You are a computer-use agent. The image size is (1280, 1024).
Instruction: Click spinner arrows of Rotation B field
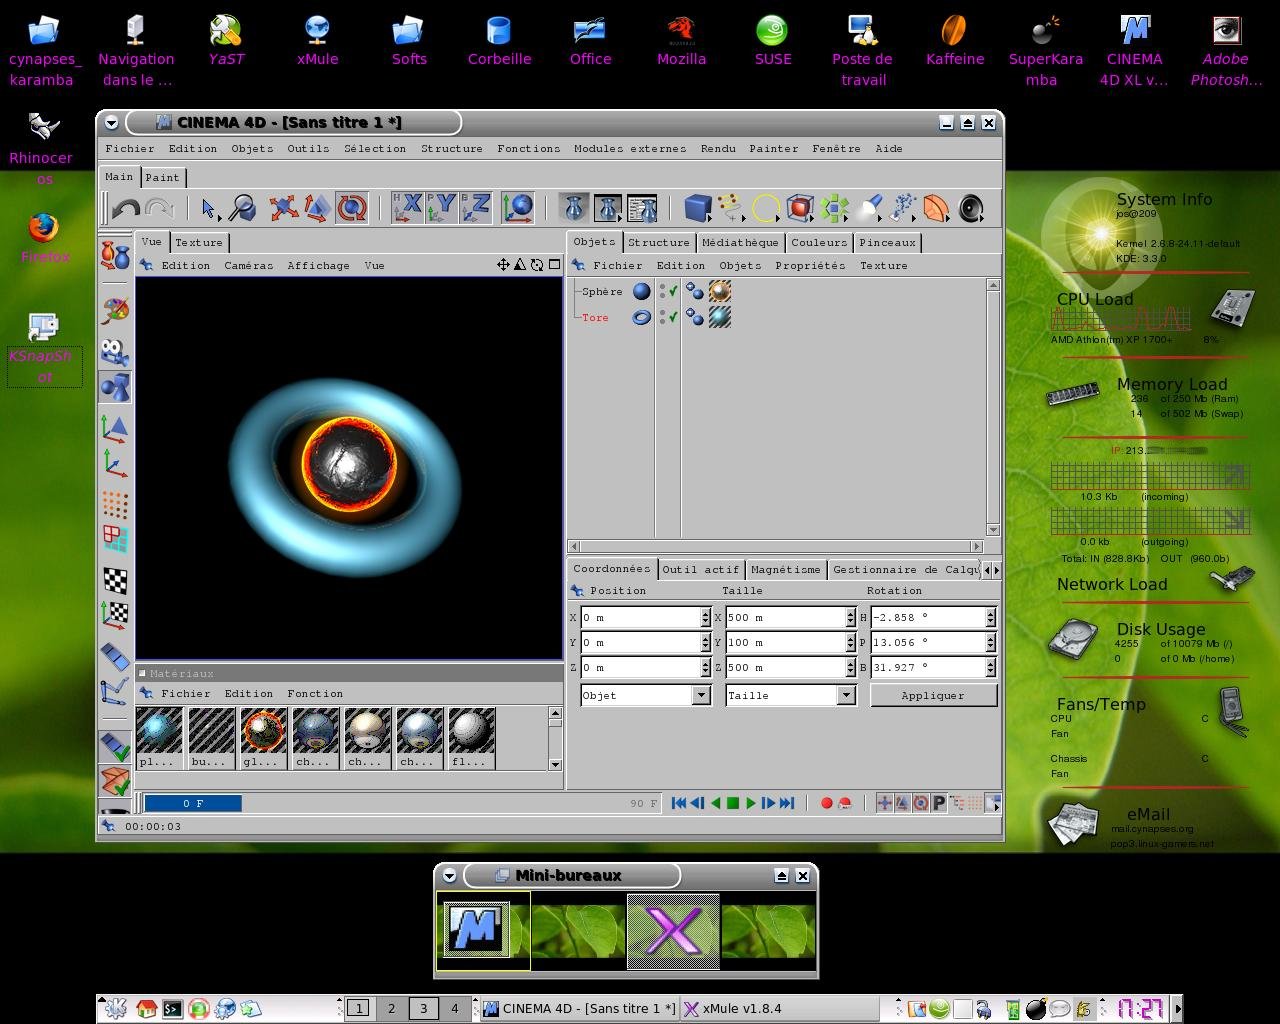pos(990,667)
